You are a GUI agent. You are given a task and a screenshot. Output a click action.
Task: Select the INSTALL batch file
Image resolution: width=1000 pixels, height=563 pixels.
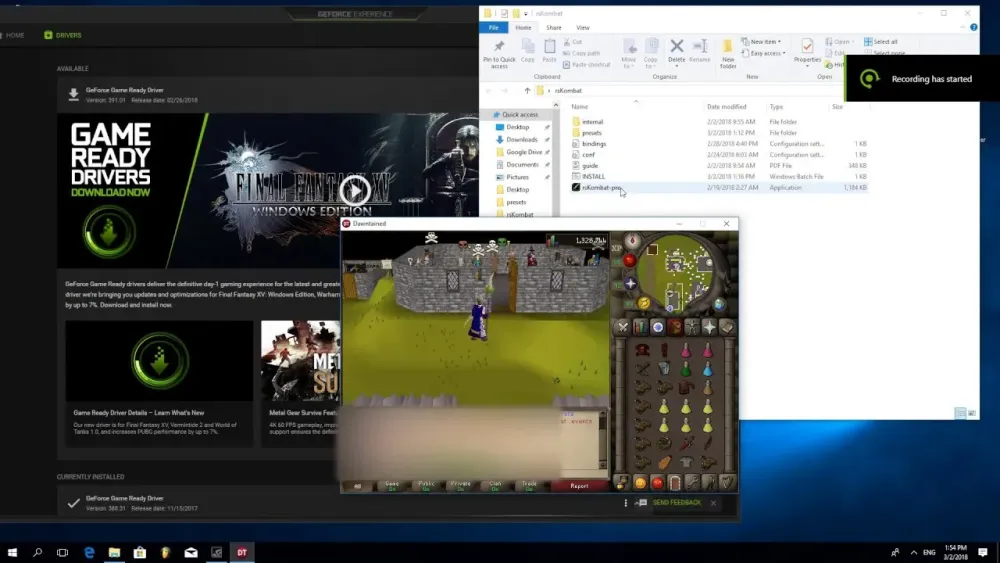tap(719, 176)
